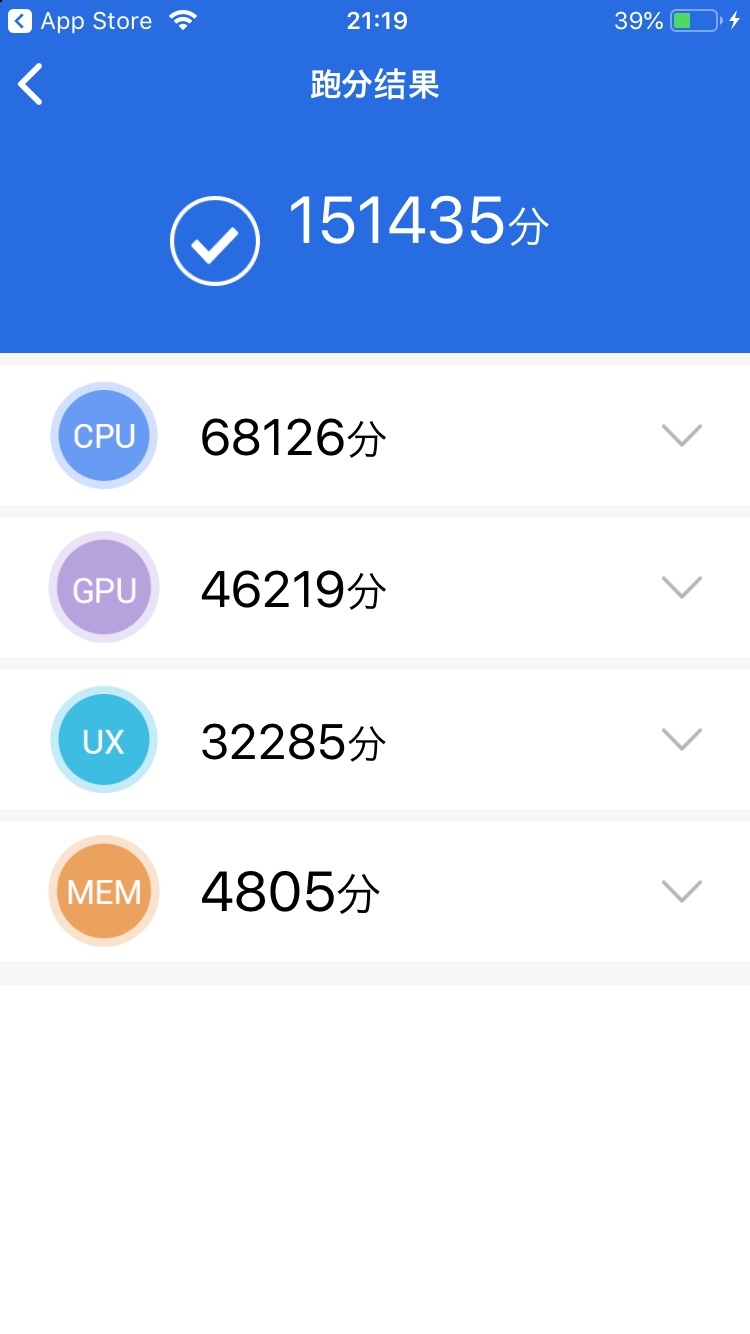Tap the blue CPU circle icon

pyautogui.click(x=104, y=436)
